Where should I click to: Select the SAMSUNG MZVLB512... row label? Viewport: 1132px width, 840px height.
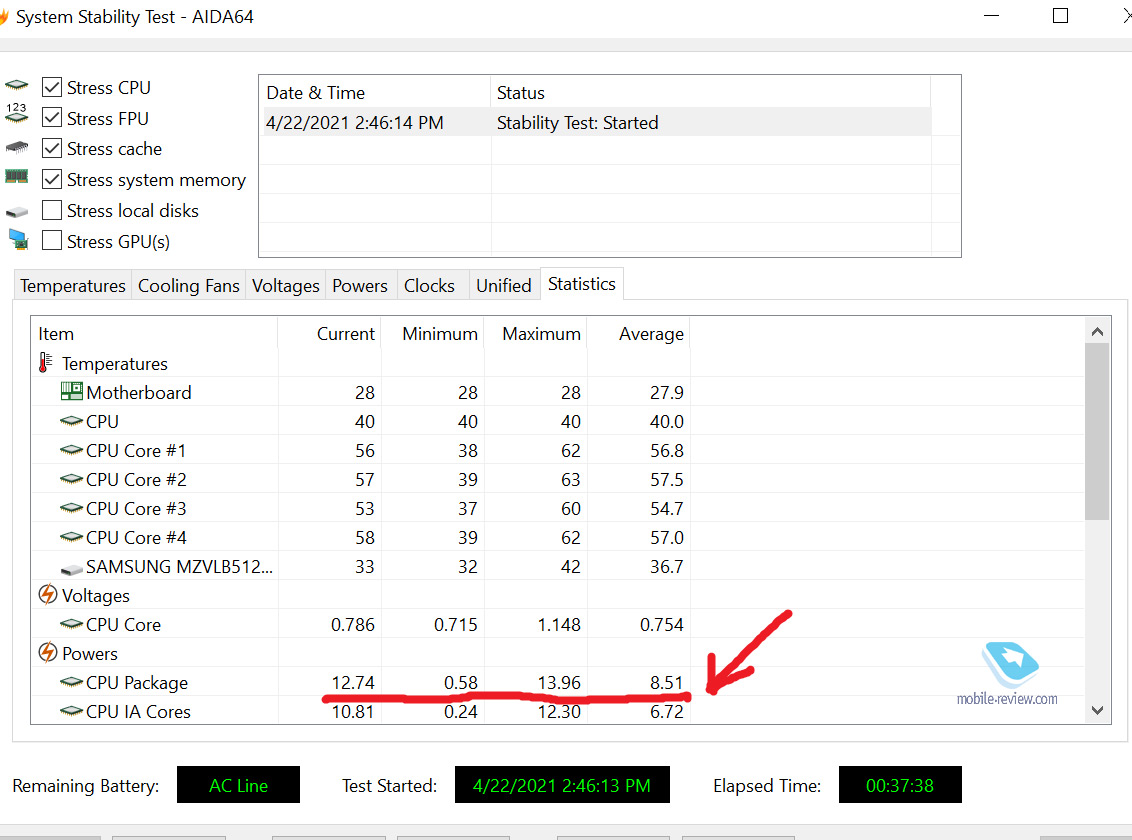(179, 566)
